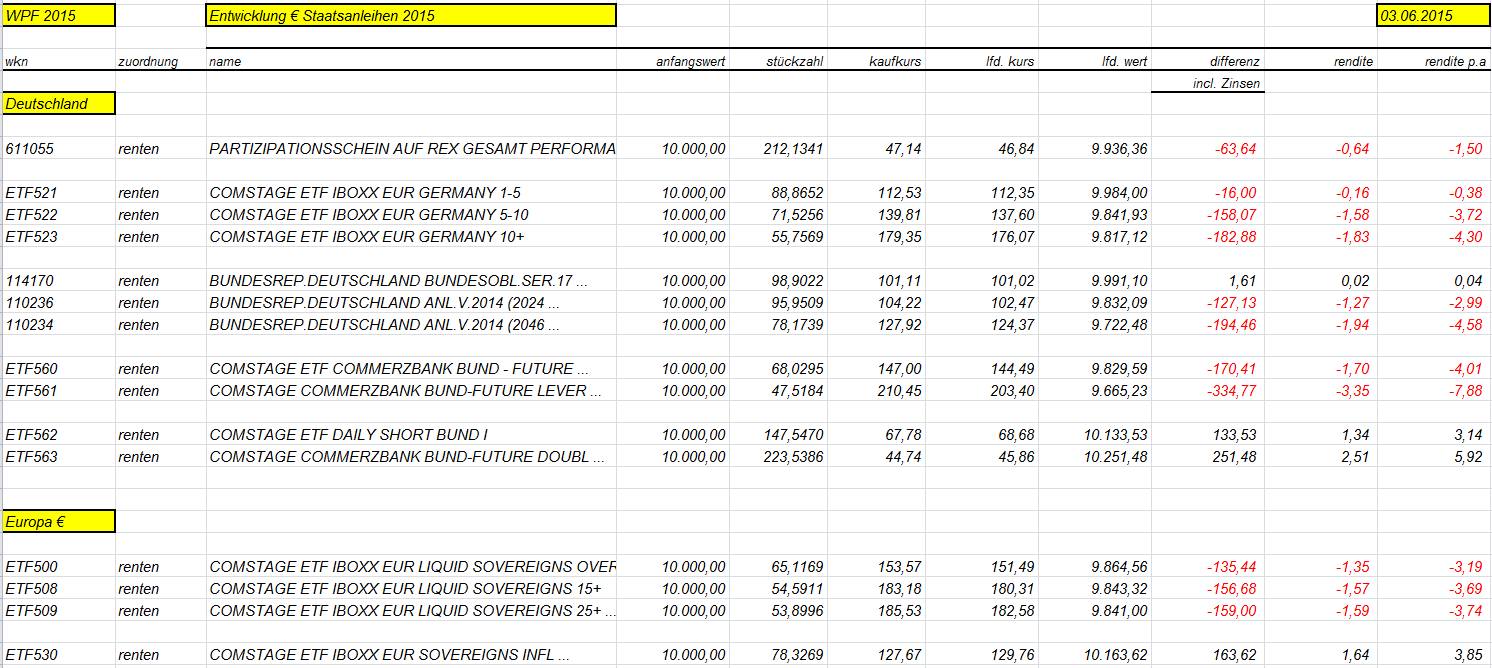1492x668 pixels.
Task: Click the lfd. kurs column header
Action: click(982, 61)
